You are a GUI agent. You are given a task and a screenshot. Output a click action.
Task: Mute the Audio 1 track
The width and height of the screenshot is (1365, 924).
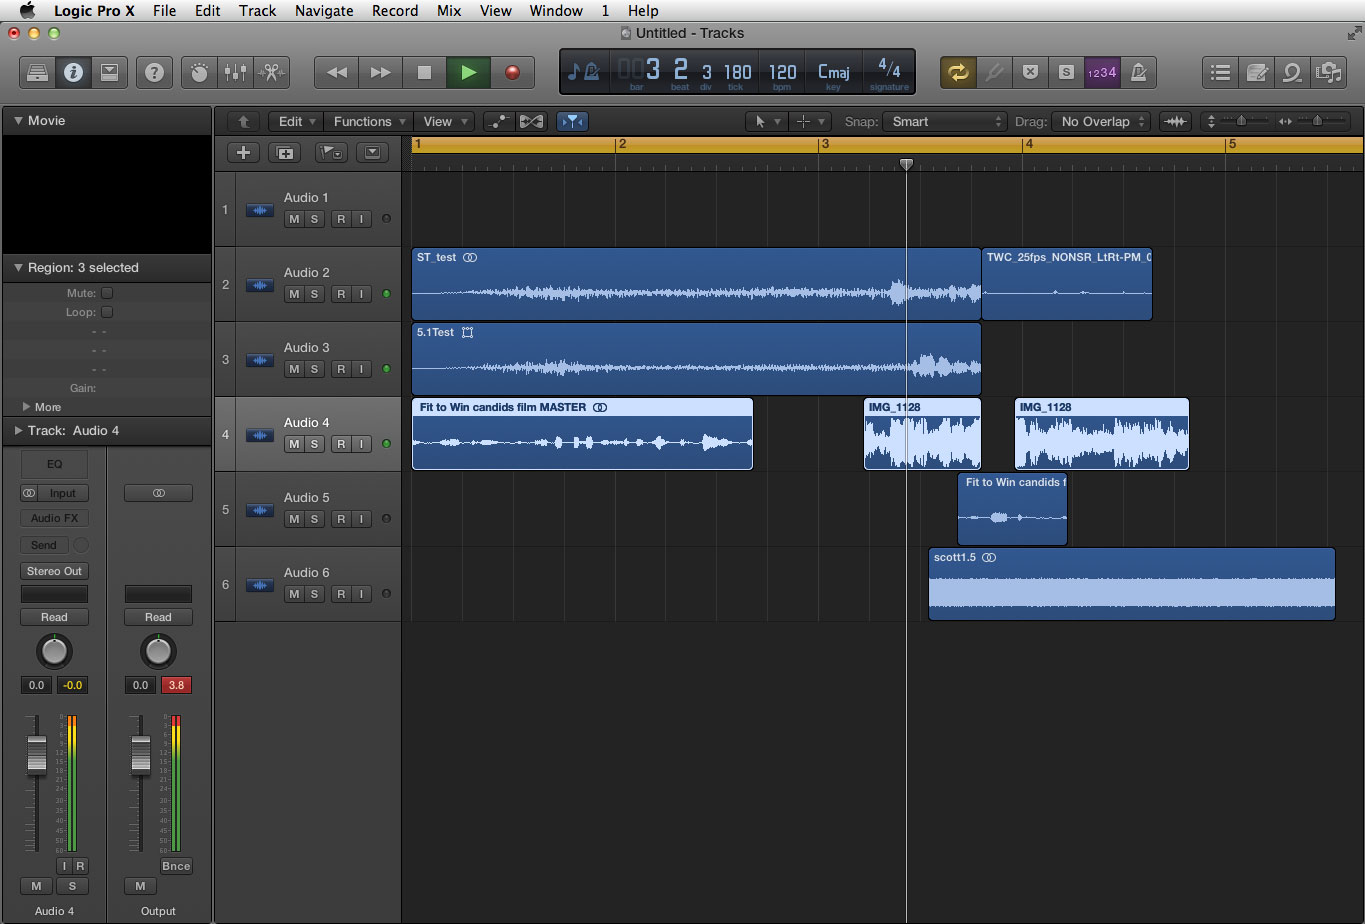293,219
